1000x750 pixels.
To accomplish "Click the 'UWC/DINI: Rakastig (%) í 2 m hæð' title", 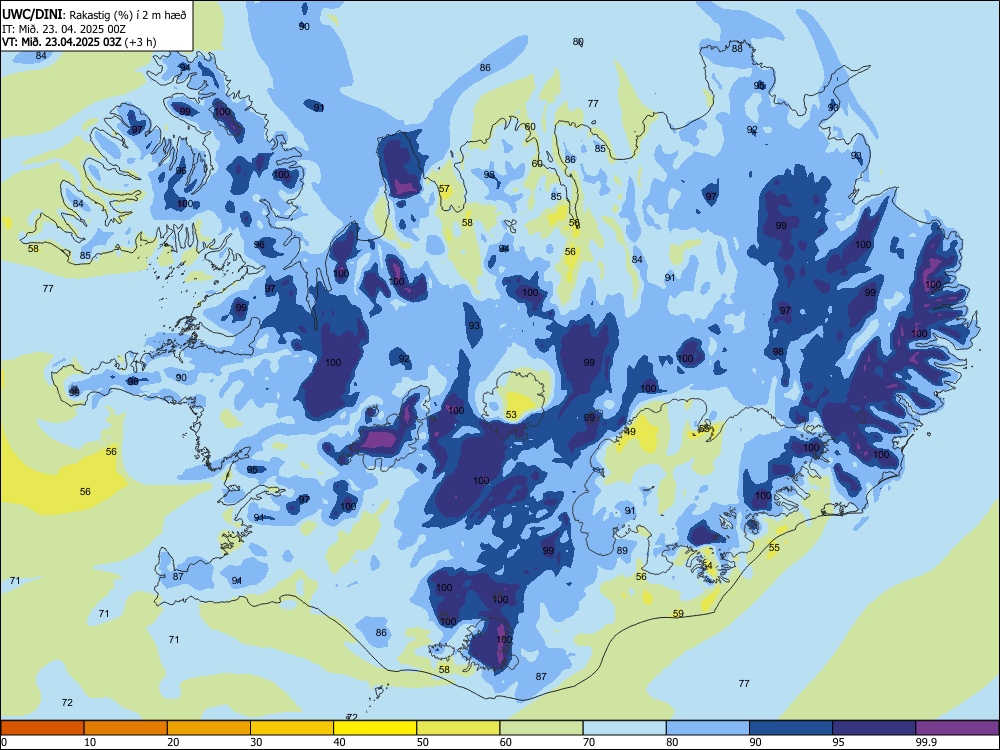I will [94, 15].
